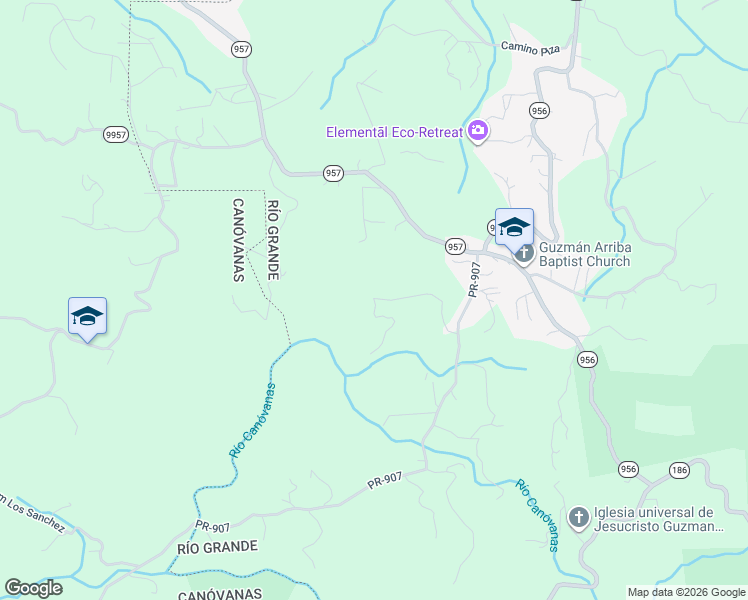Click the RÍO GRANDE label at the bottom
748x600 pixels.
point(218,547)
